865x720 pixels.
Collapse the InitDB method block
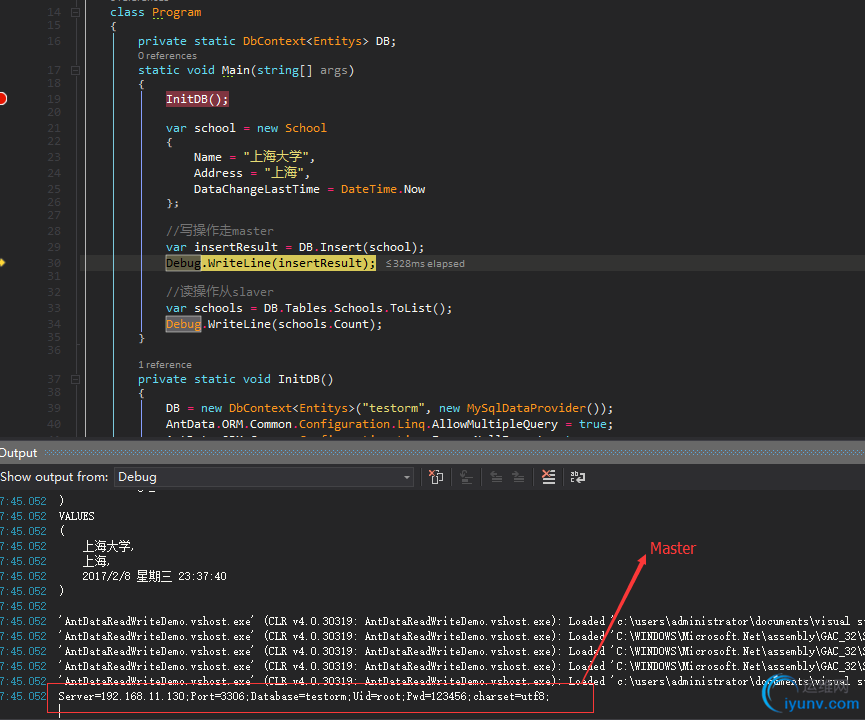coord(76,379)
